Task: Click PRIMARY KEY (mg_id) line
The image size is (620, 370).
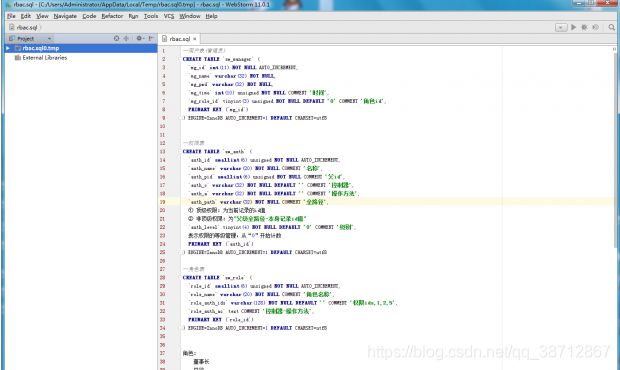Action: tap(218, 109)
